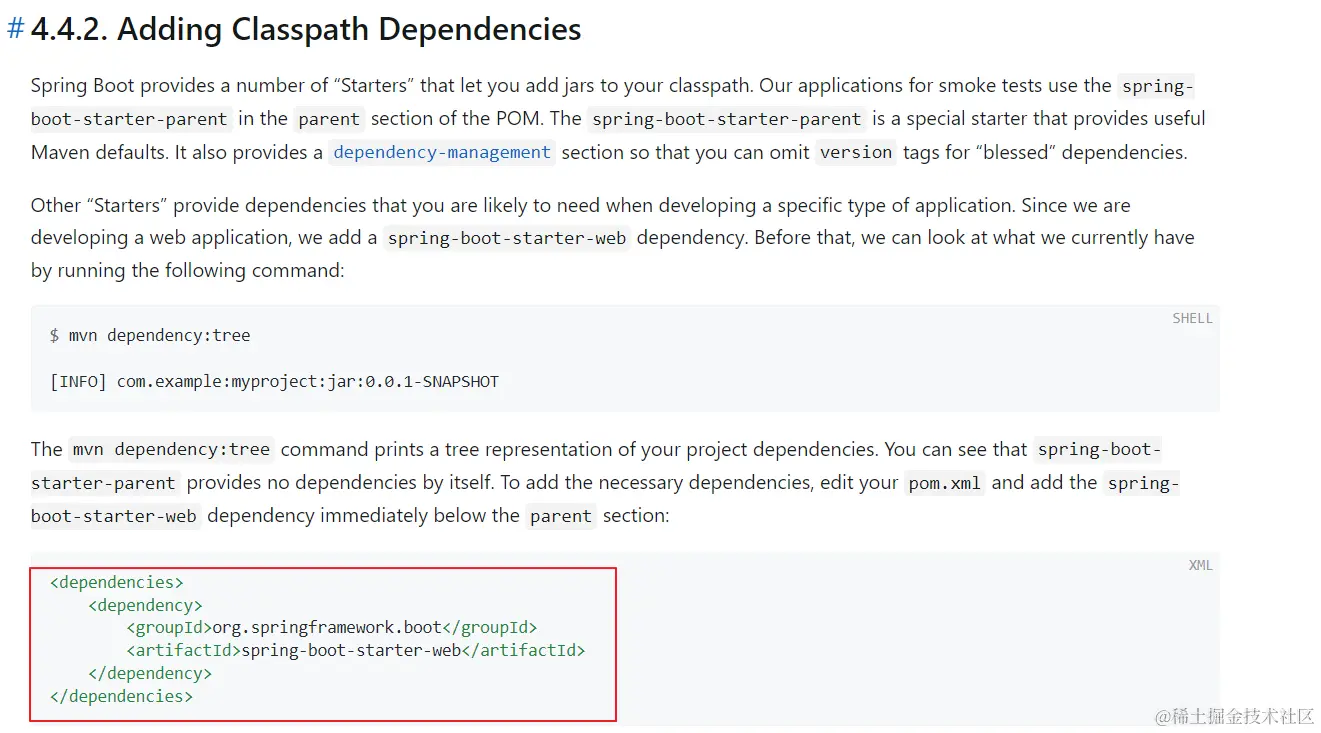Click the Adding Classpath Dependencies heading
The width and height of the screenshot is (1321, 733).
click(306, 29)
